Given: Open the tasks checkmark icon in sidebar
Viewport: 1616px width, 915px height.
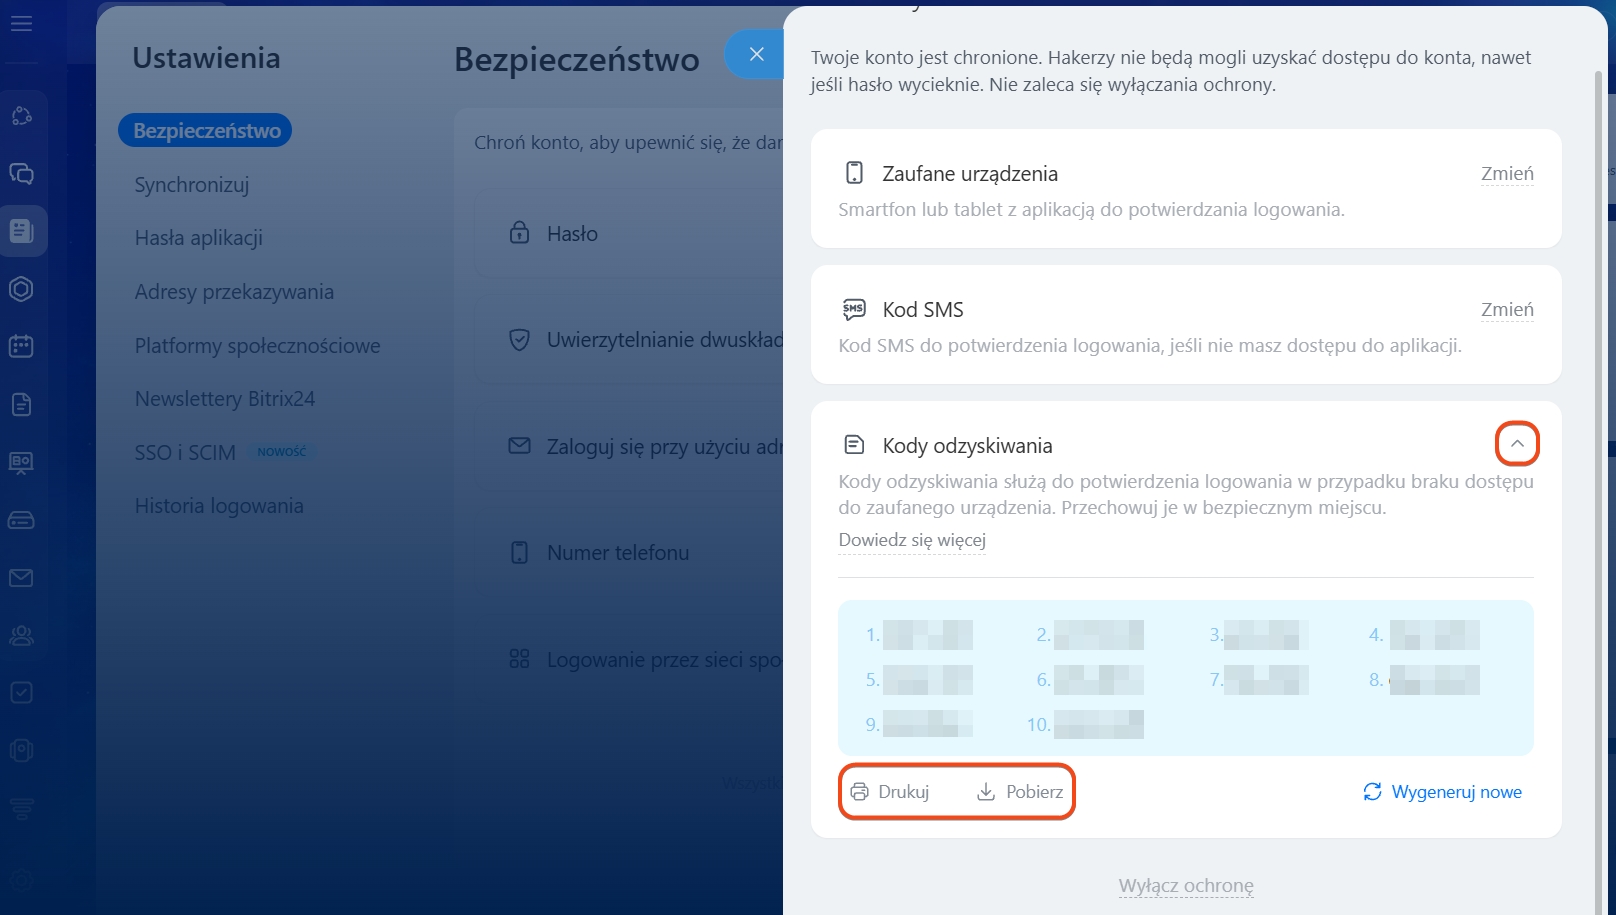Looking at the screenshot, I should pyautogui.click(x=21, y=693).
